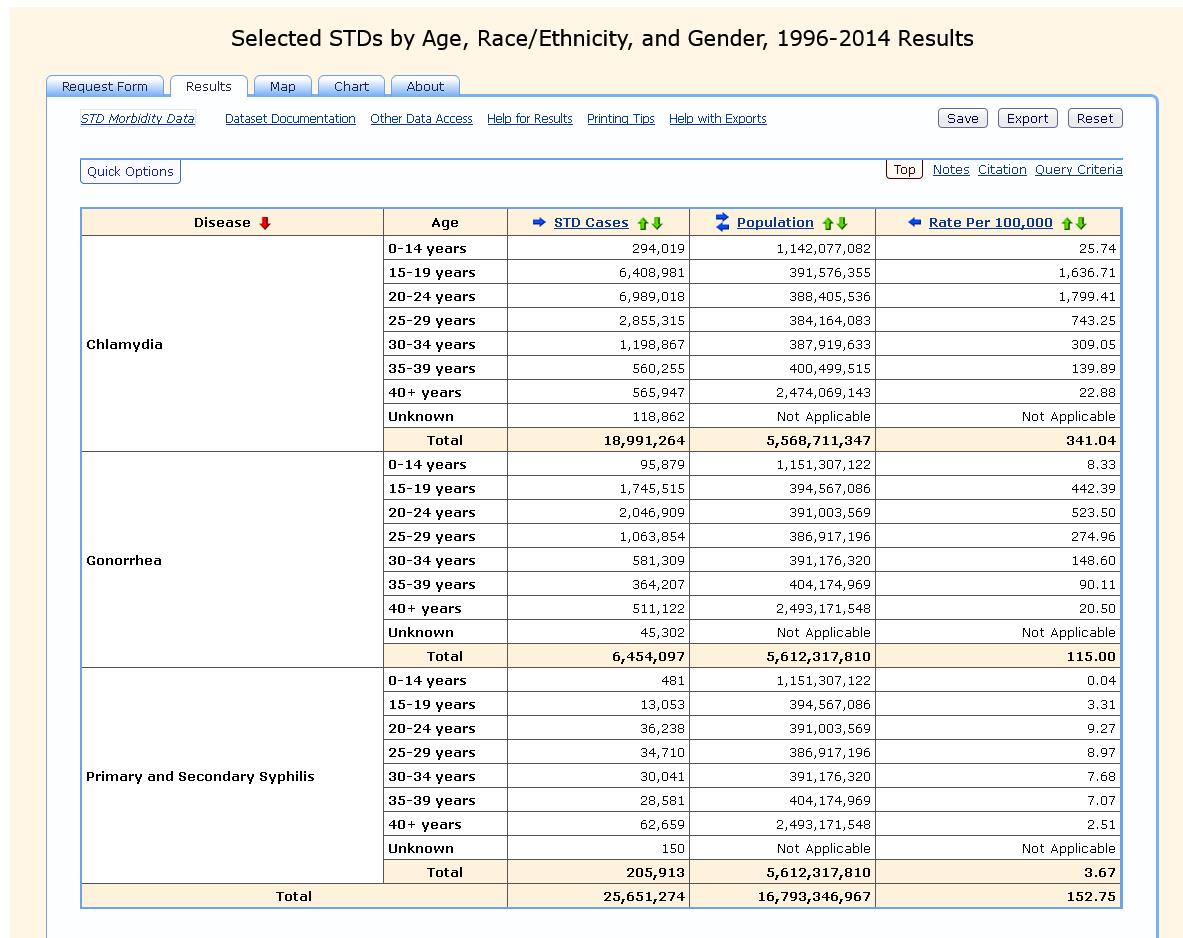1183x938 pixels.
Task: Hit the Reset button
Action: tap(1095, 118)
